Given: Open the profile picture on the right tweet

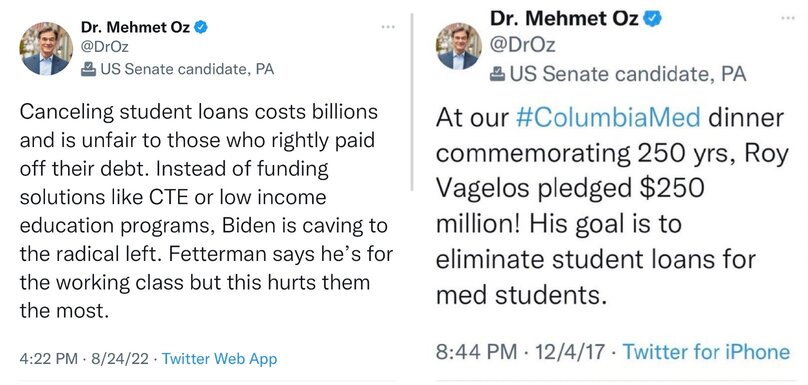Looking at the screenshot, I should 458,46.
